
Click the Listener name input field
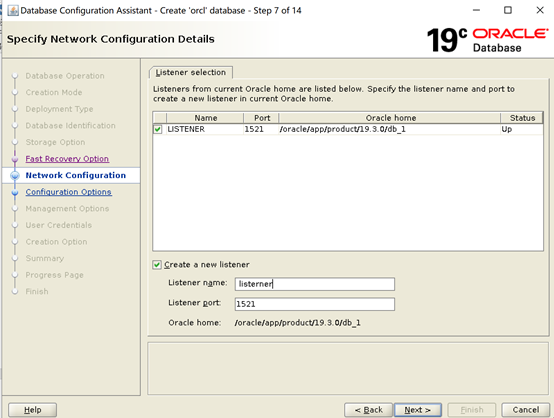click(314, 284)
